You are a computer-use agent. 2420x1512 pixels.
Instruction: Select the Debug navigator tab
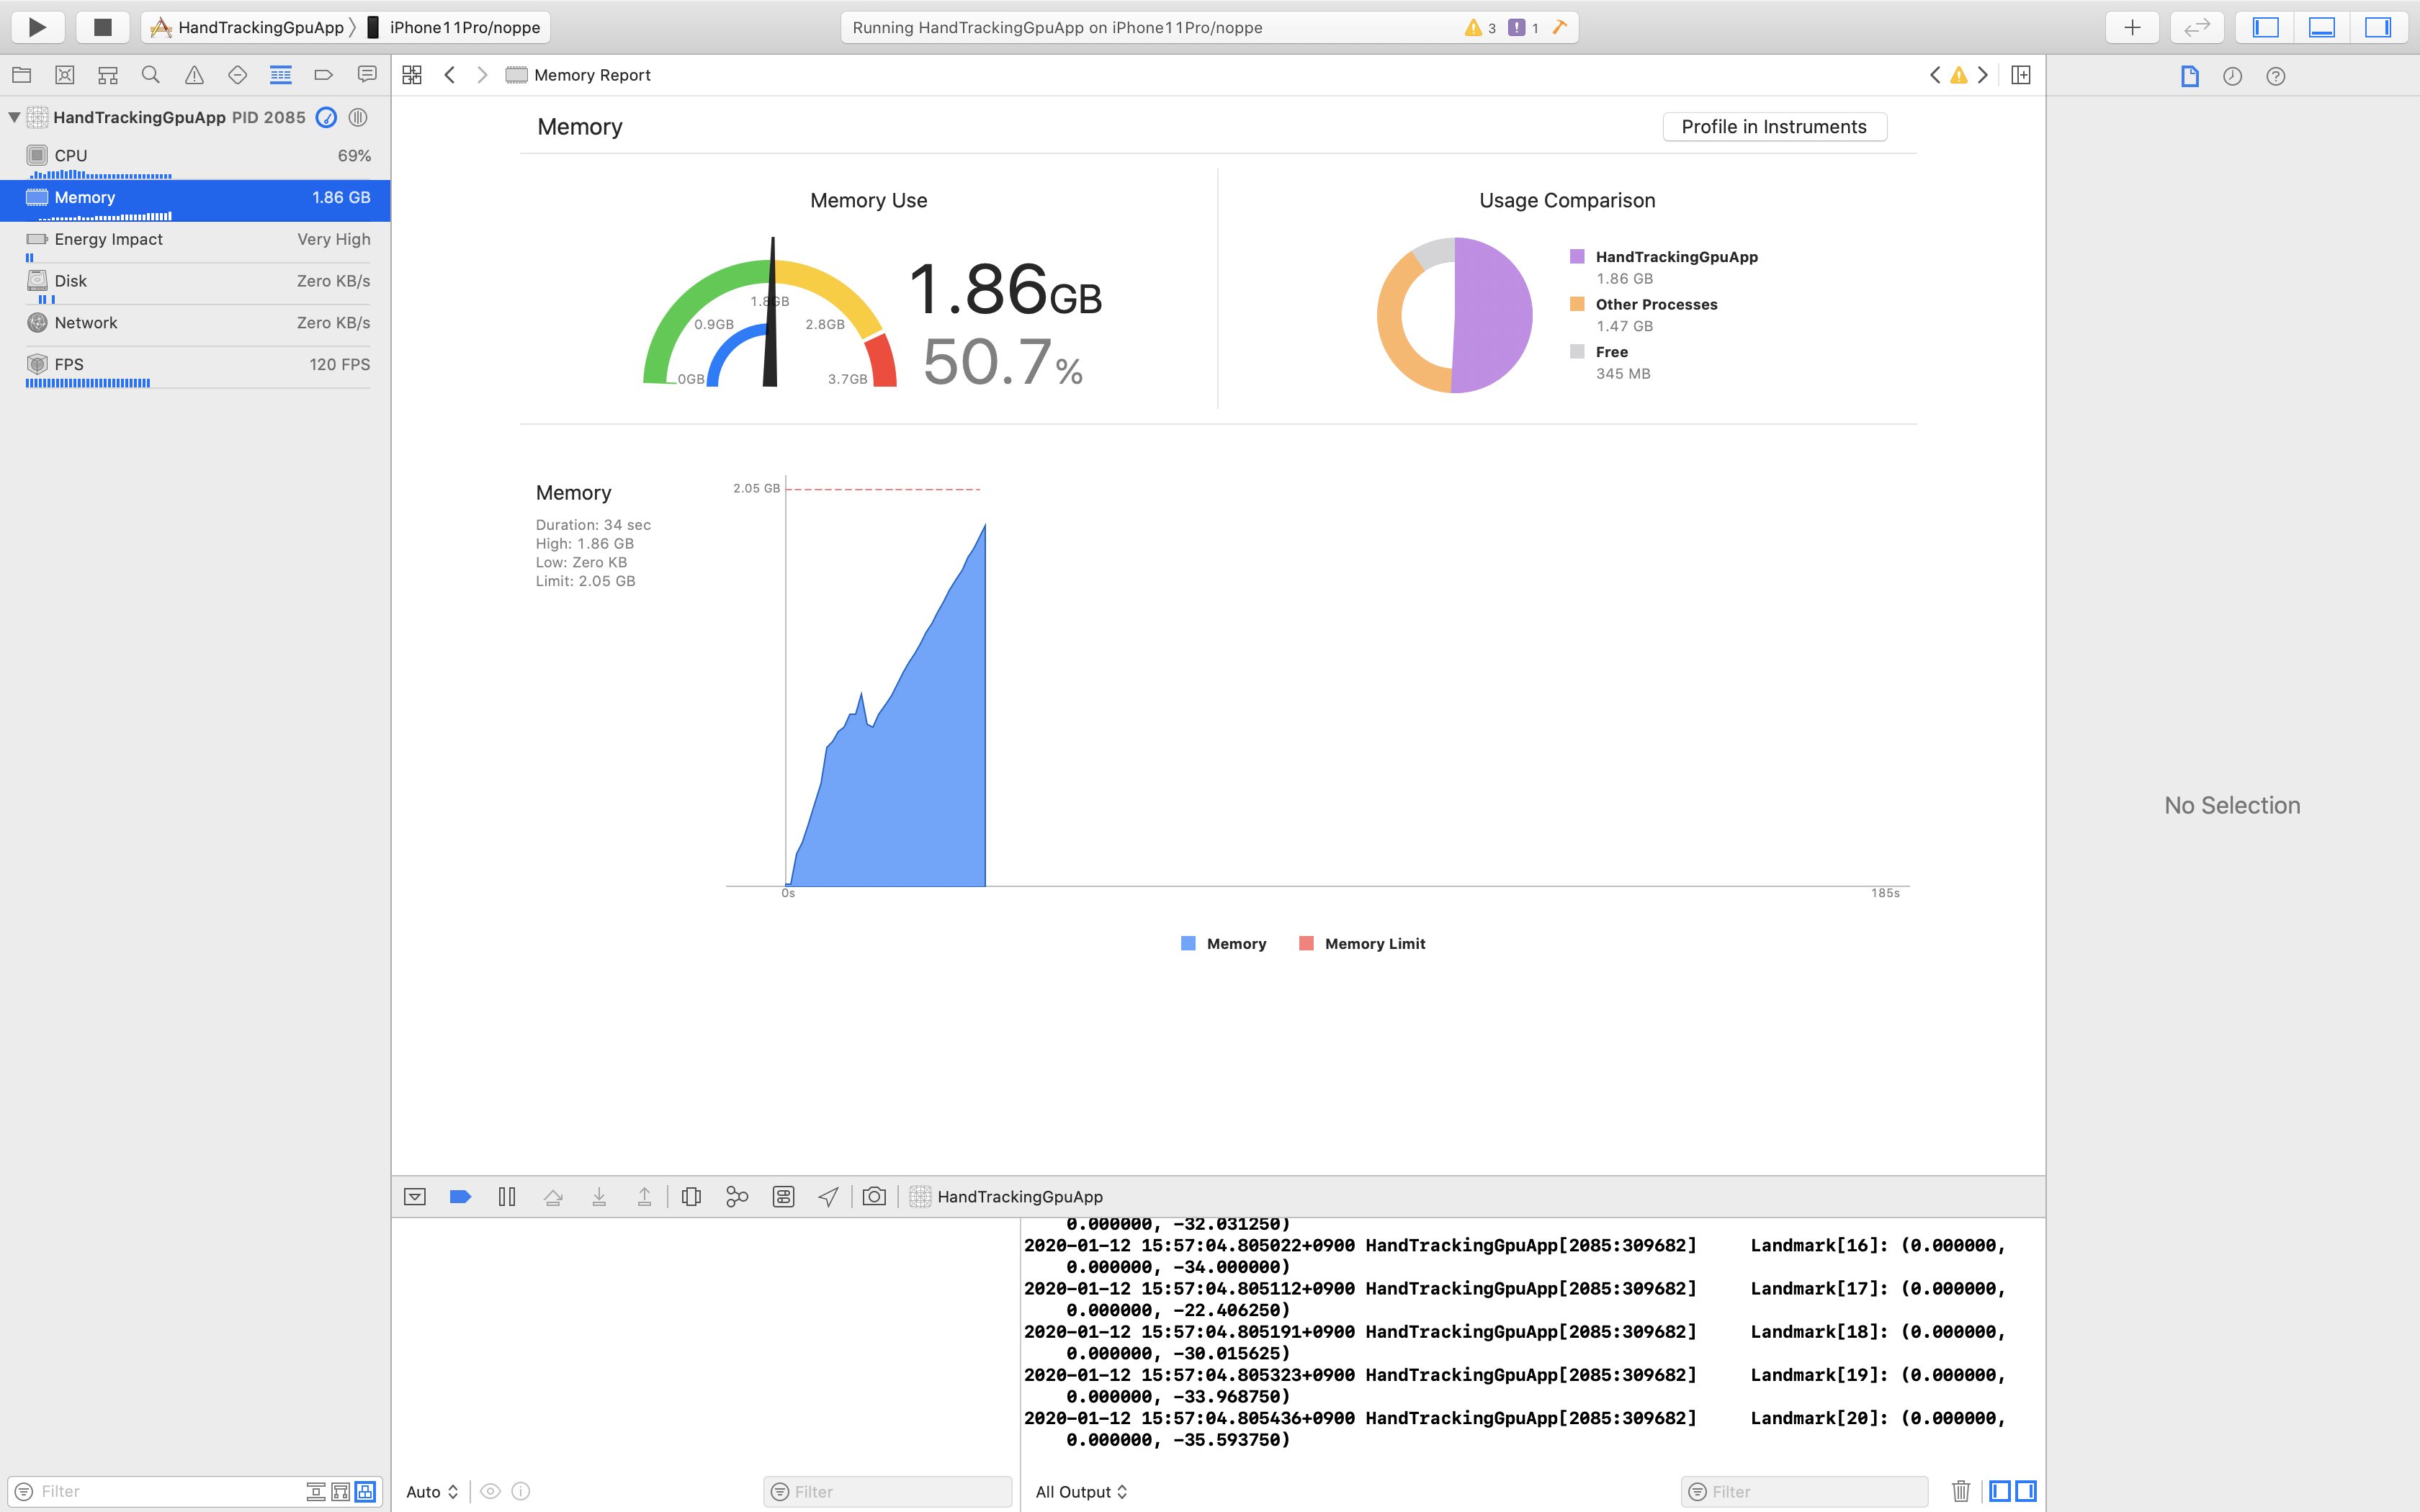coord(281,75)
